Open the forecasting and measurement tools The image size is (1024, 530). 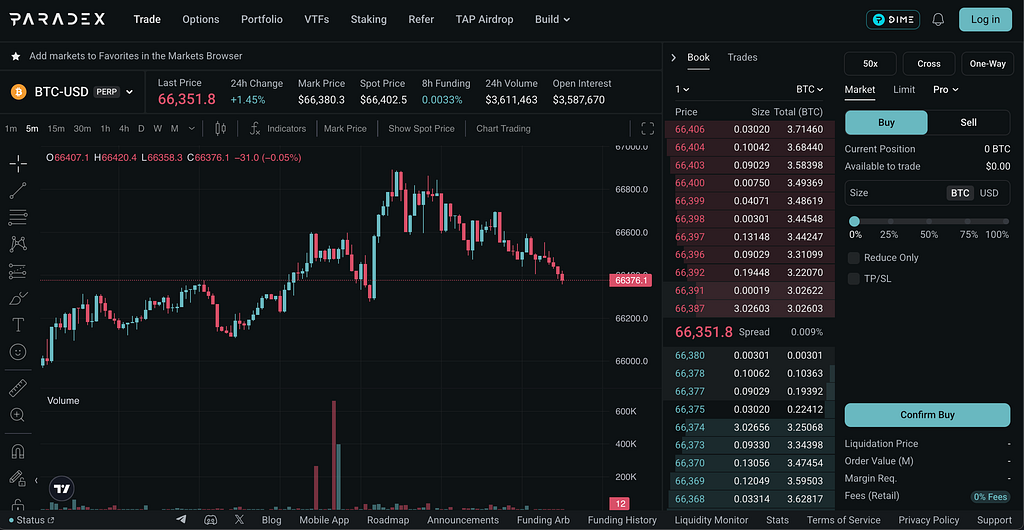18,271
